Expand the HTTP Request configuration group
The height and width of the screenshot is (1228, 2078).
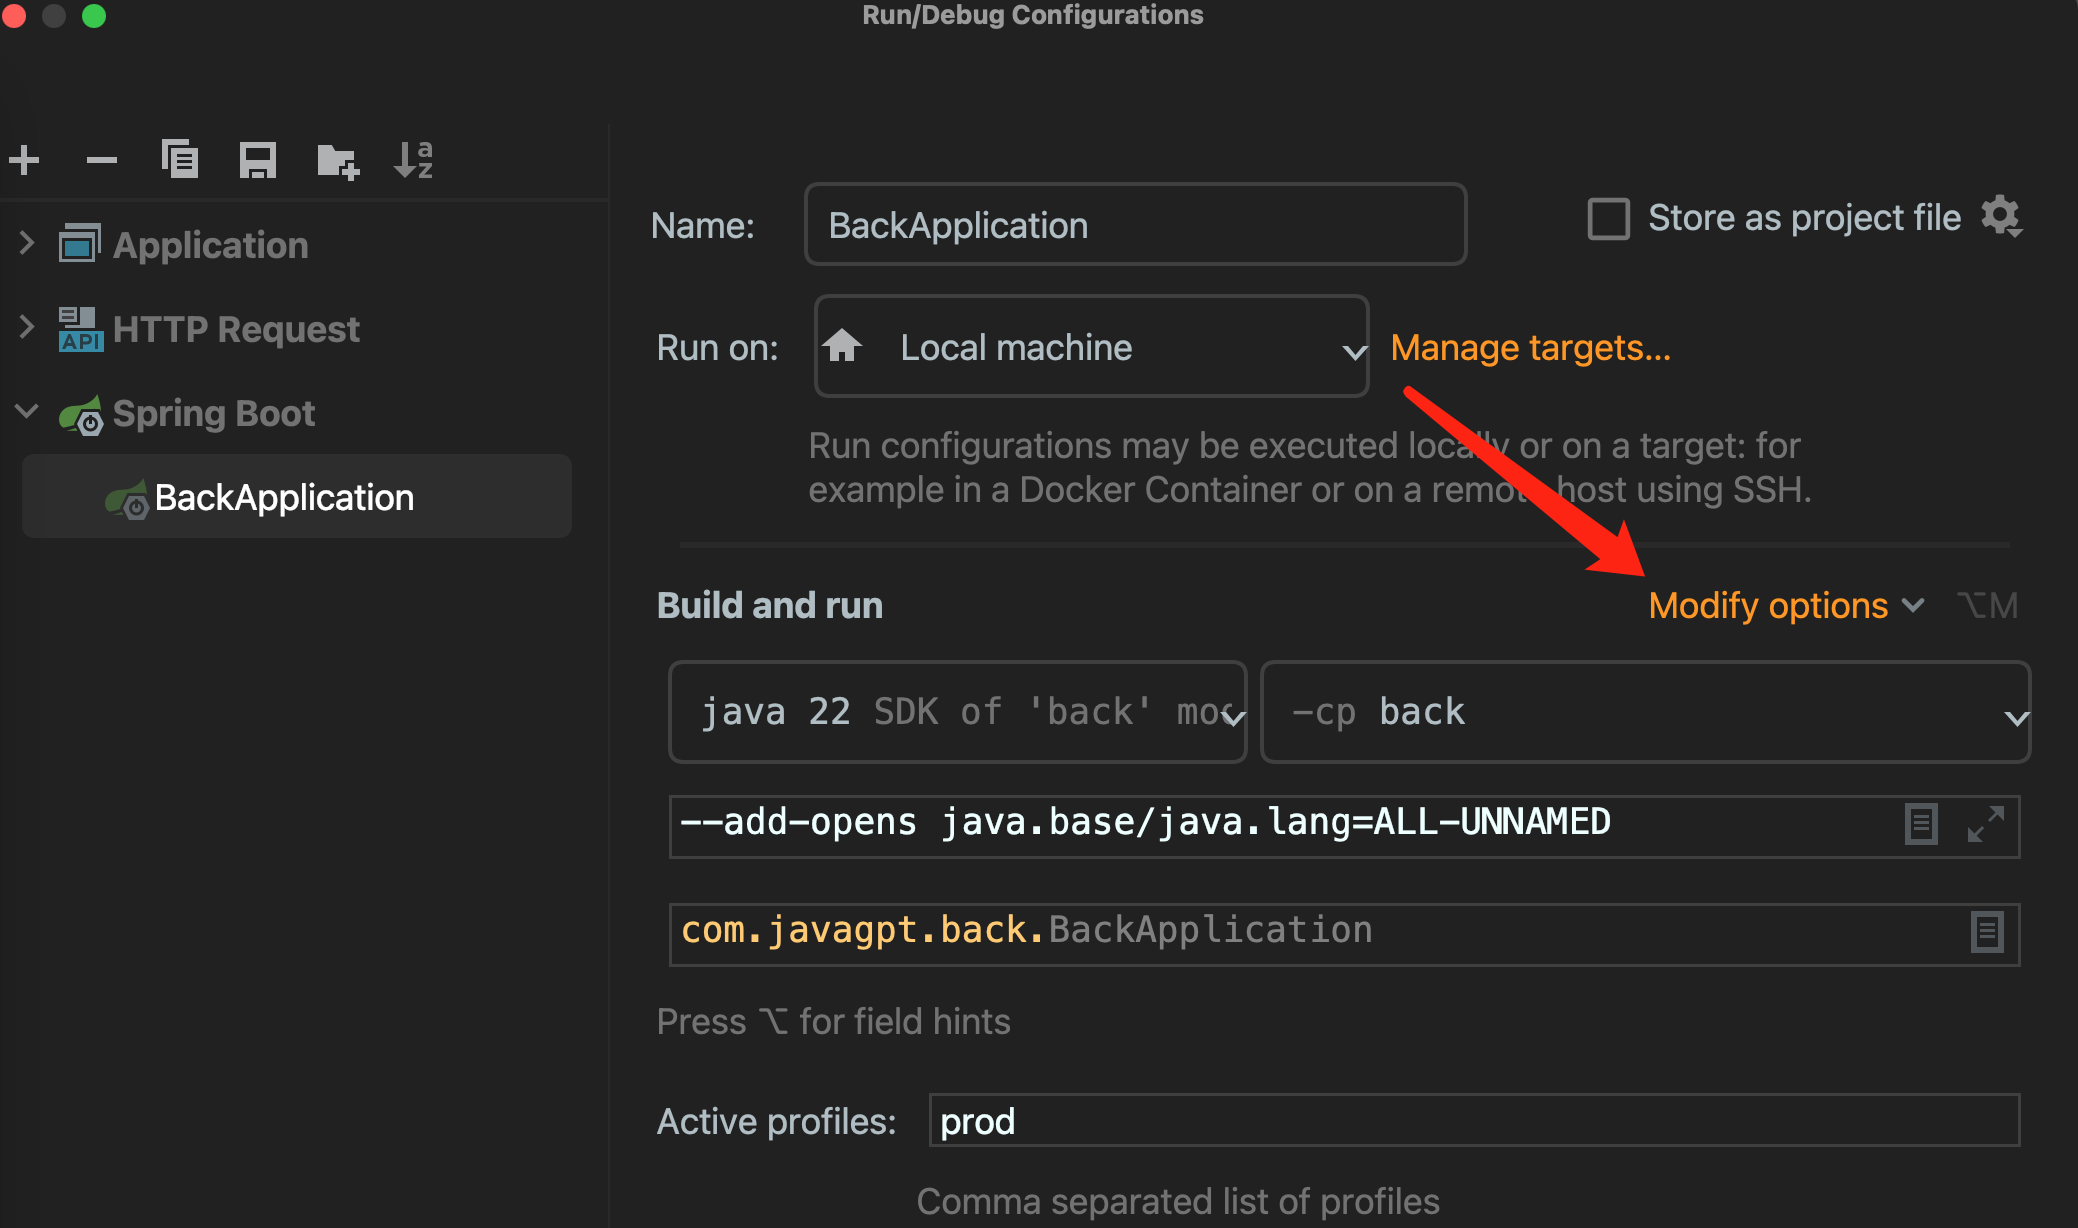pos(27,327)
